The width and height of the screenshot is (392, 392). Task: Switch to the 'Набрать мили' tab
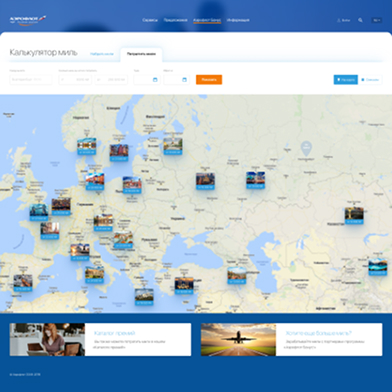point(102,54)
